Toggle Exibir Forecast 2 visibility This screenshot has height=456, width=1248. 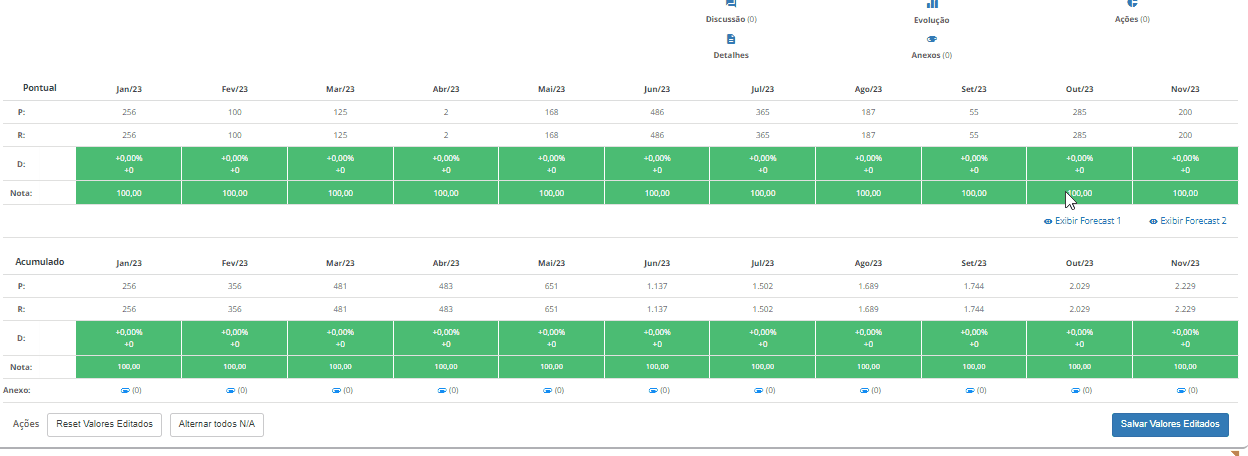point(1188,220)
